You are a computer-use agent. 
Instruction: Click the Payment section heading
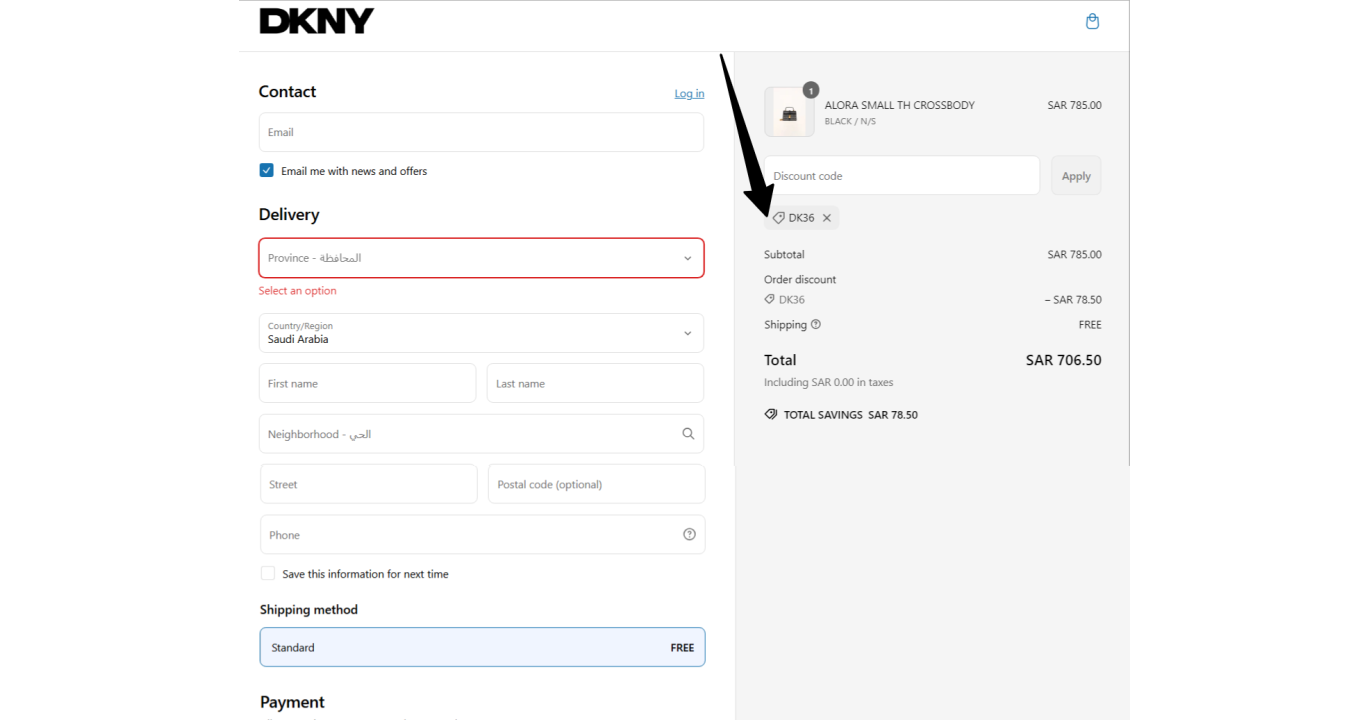pyautogui.click(x=292, y=702)
